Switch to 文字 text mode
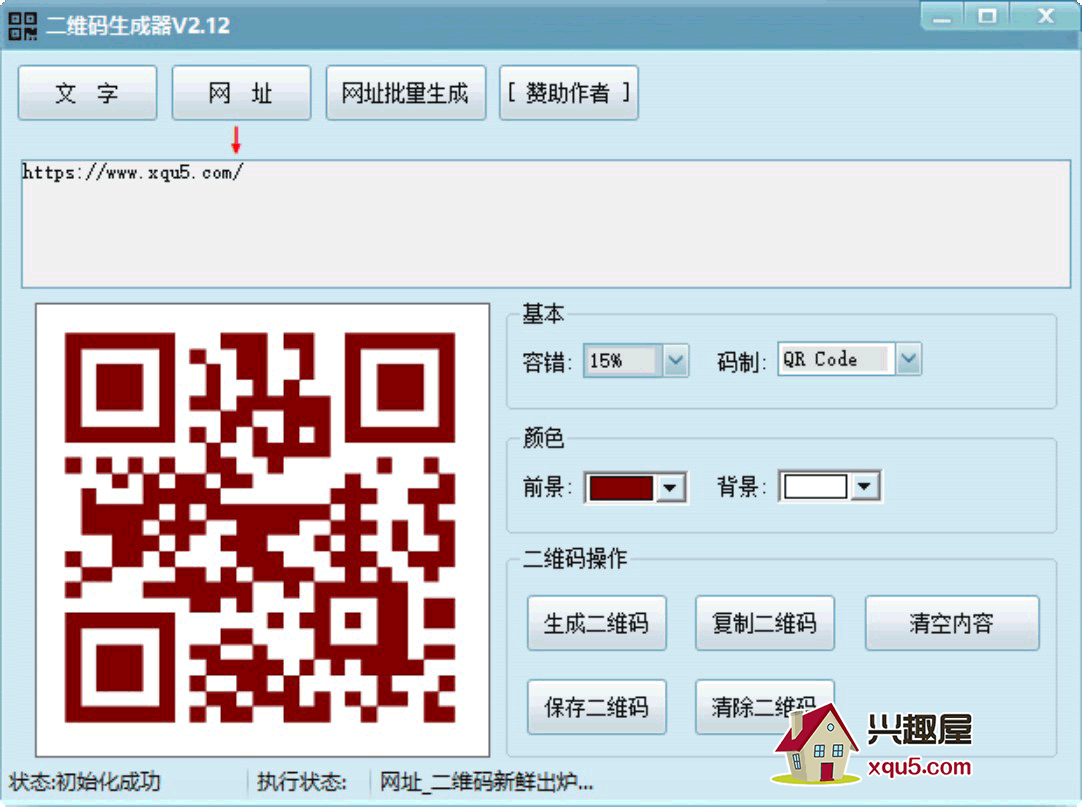 pos(88,93)
